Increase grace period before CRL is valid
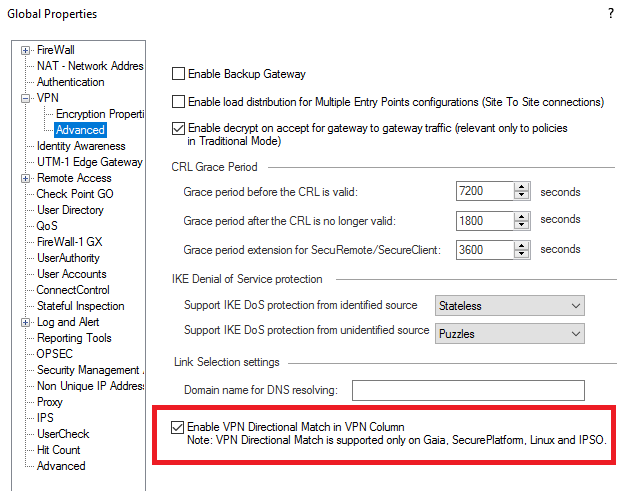 coord(522,187)
